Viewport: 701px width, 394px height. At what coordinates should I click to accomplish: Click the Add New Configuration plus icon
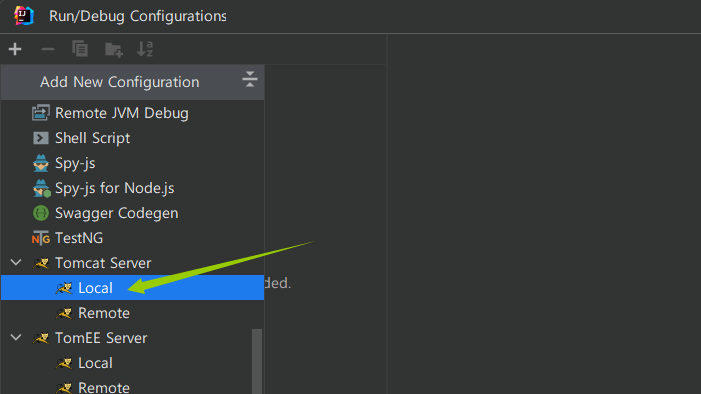coord(15,49)
